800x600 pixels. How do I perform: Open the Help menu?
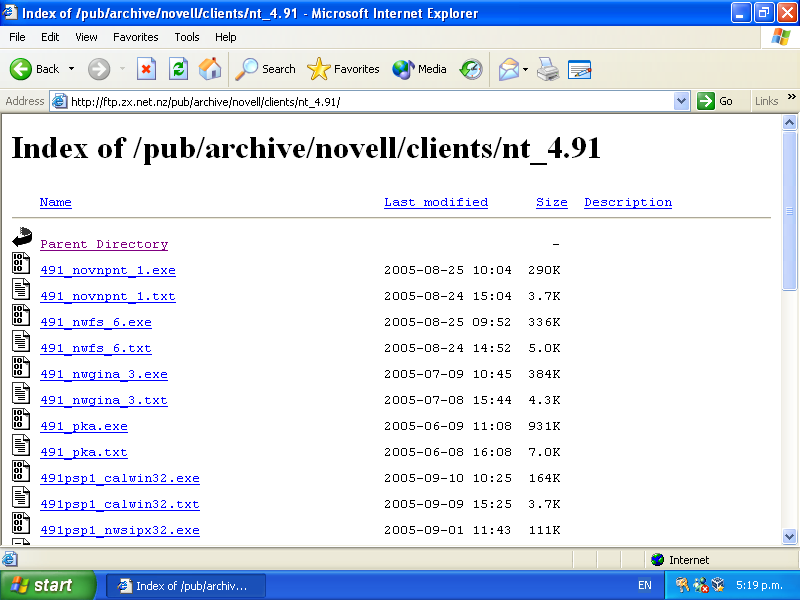click(226, 37)
